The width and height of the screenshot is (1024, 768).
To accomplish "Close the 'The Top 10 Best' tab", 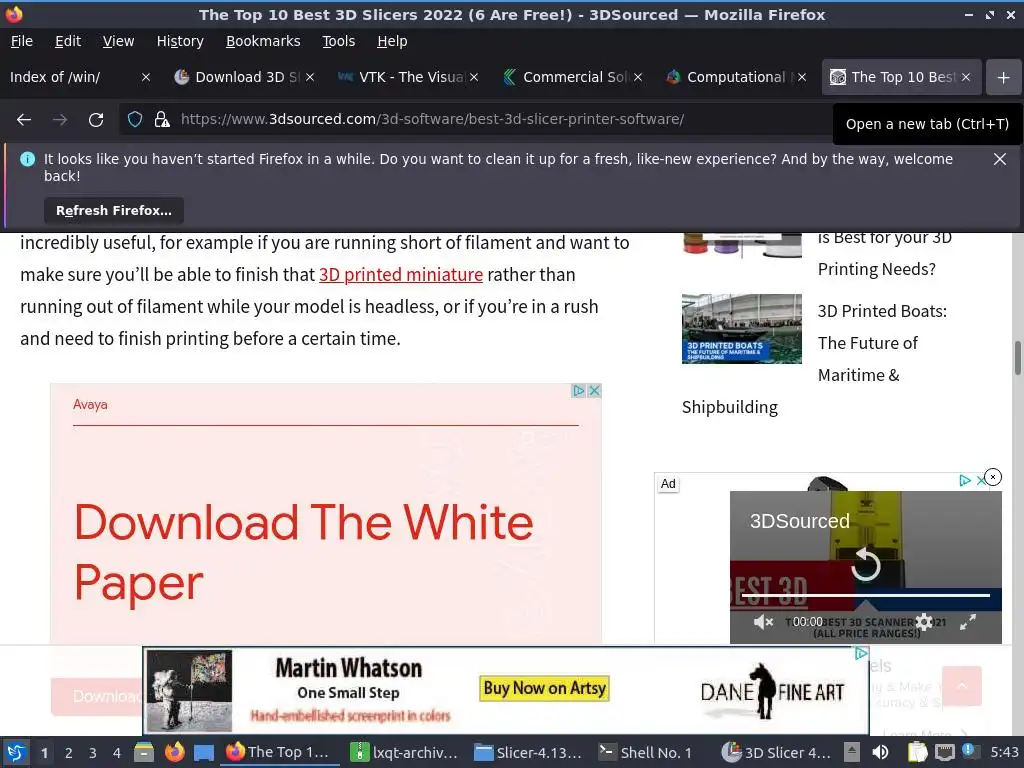I will [966, 77].
